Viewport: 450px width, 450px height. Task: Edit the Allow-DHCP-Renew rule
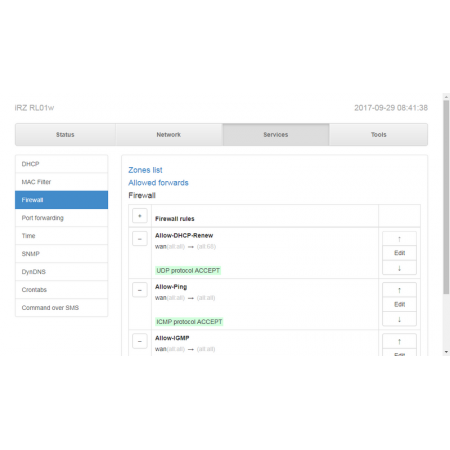coord(399,253)
